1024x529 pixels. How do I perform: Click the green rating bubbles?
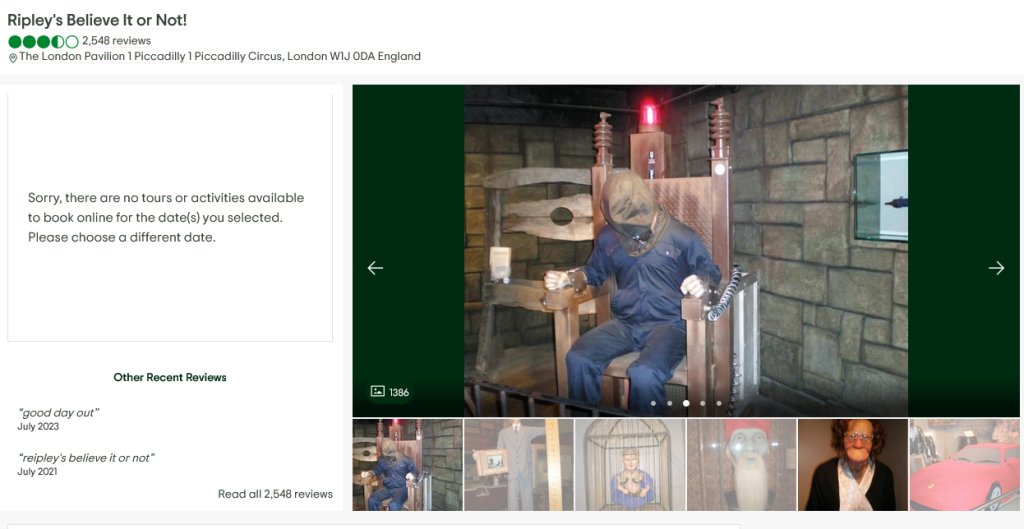(43, 42)
